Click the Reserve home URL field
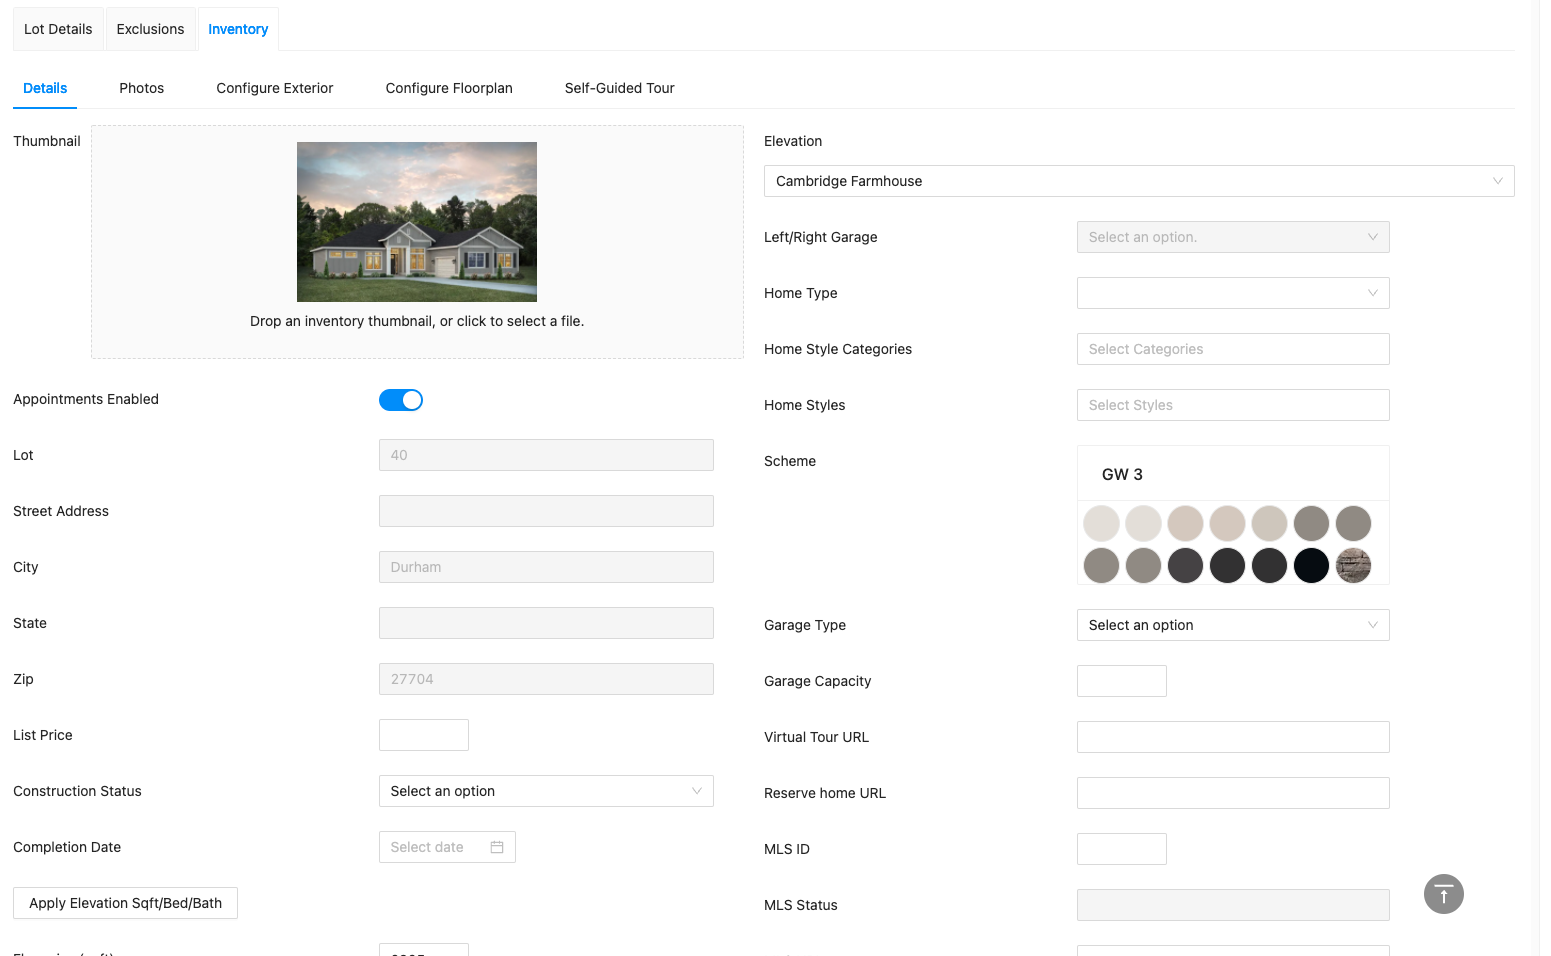The image size is (1551, 956). (x=1233, y=793)
